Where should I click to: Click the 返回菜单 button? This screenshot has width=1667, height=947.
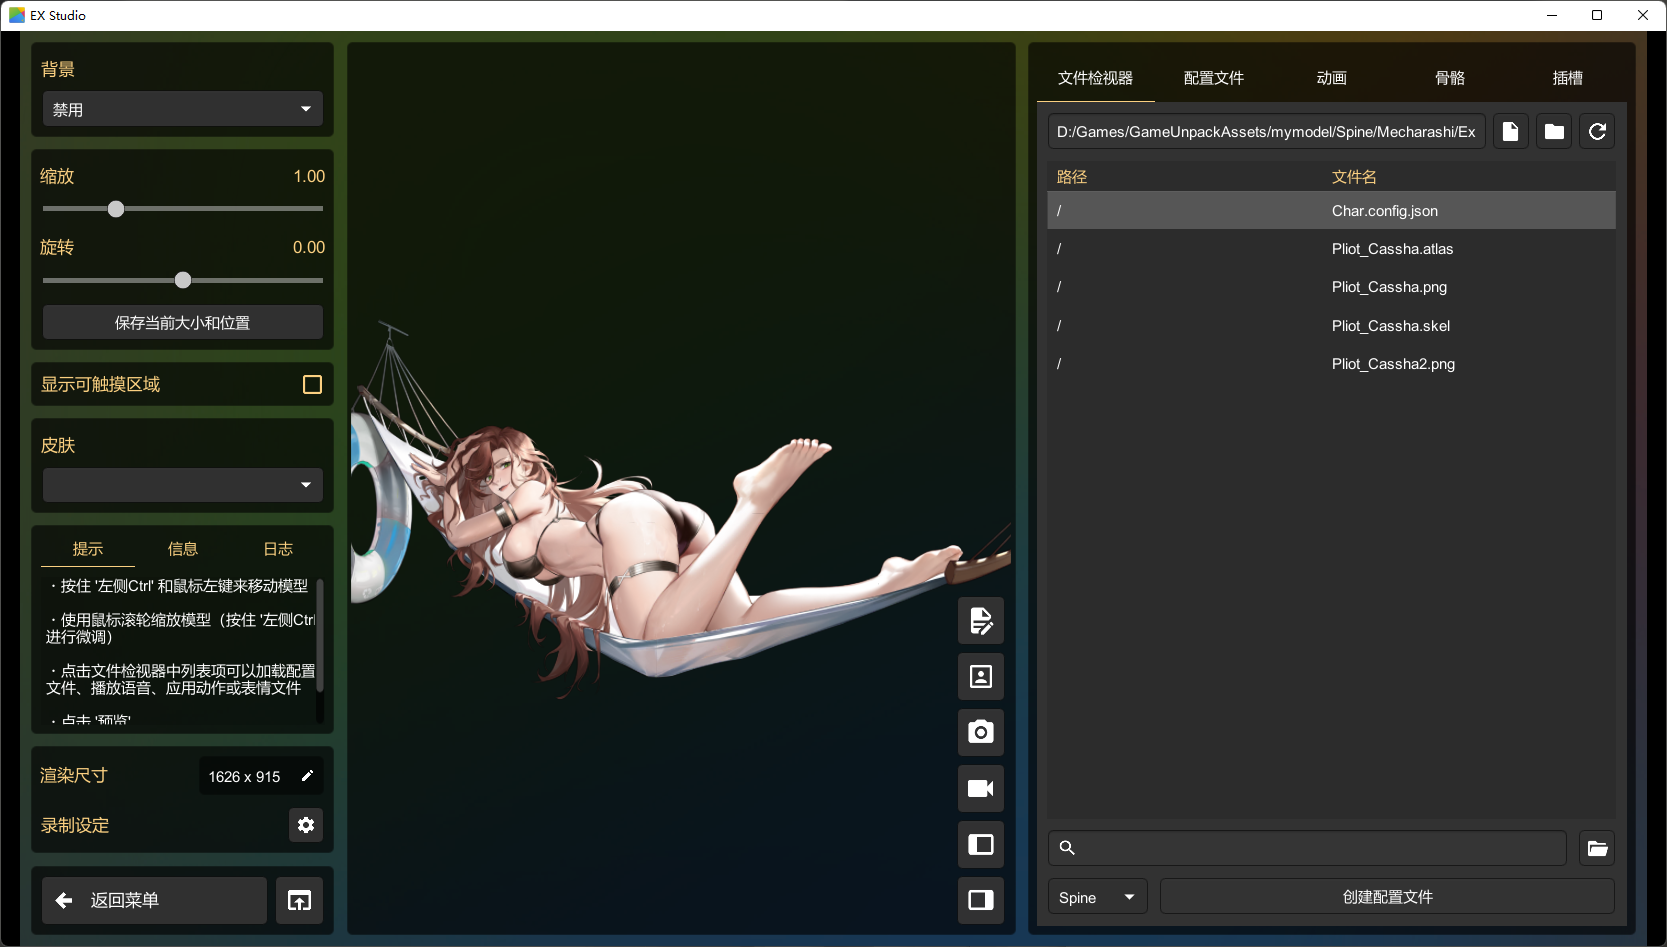coord(154,900)
